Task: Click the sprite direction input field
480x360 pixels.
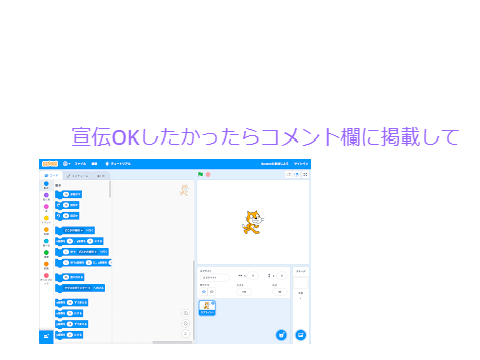Action: 280,292
